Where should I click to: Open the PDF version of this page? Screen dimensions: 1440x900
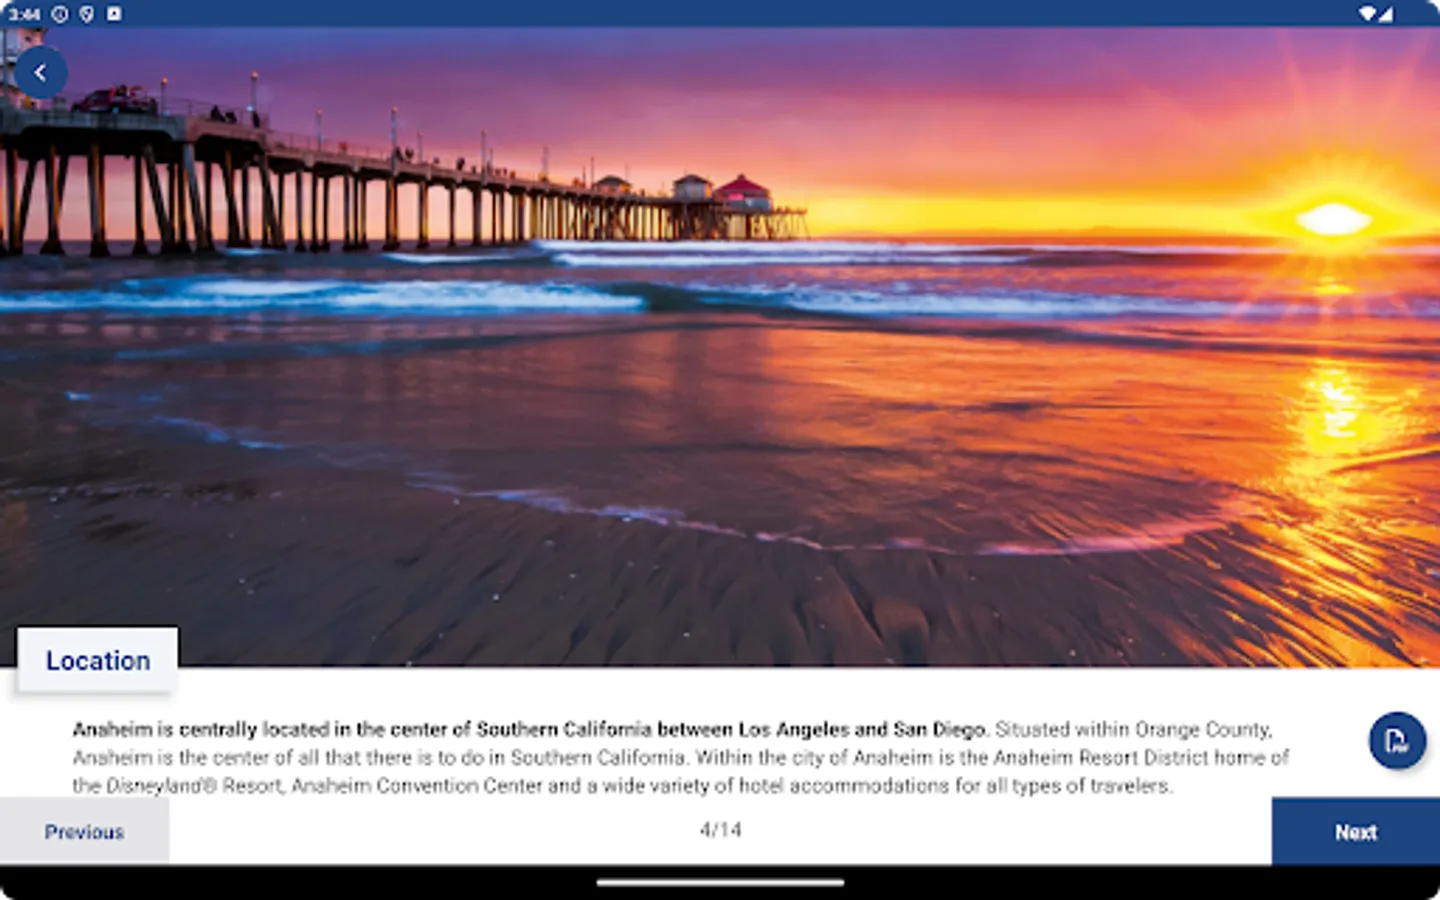pos(1396,741)
